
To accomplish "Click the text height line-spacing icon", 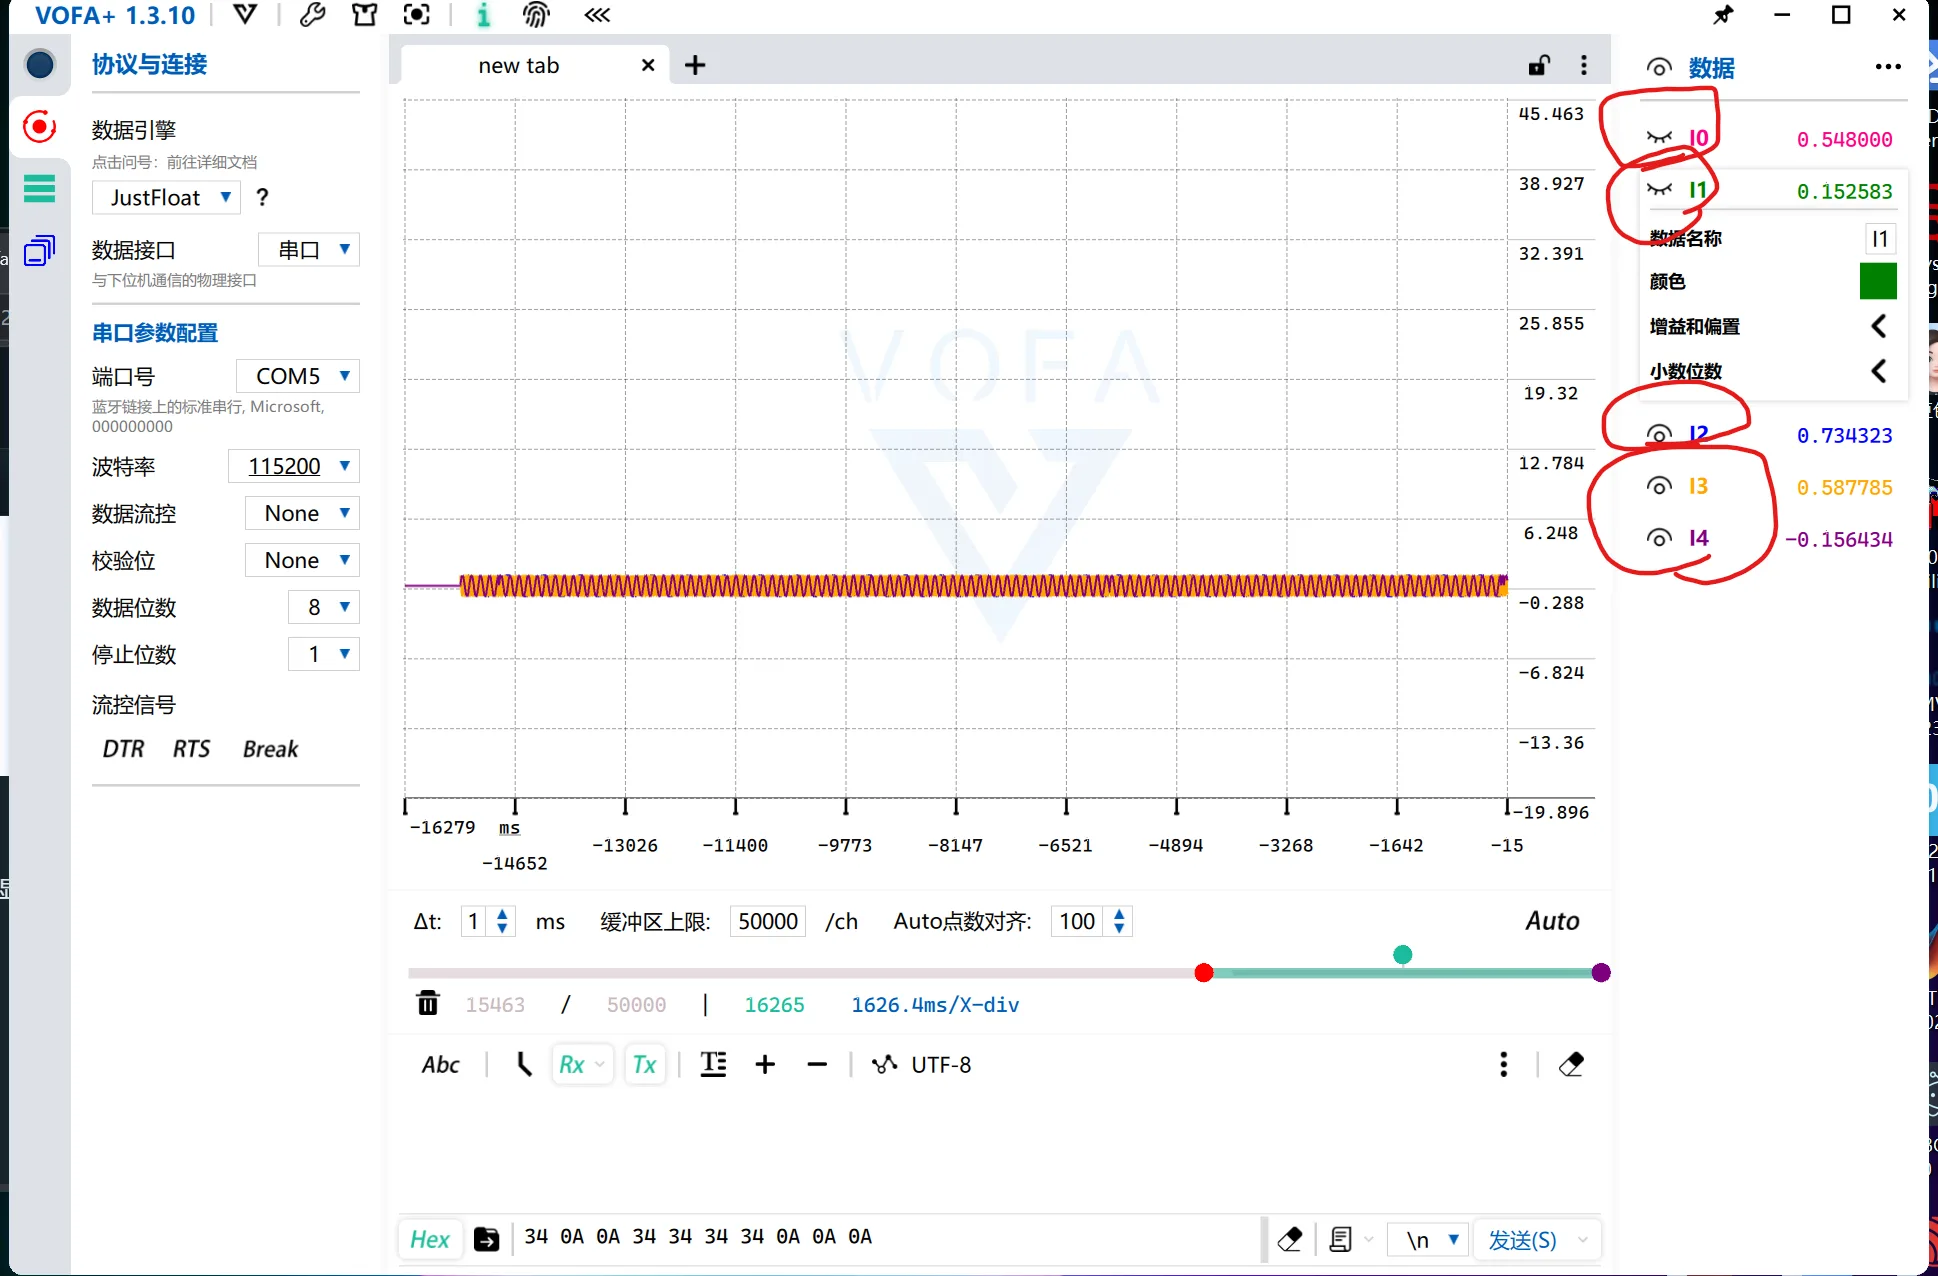I will (x=713, y=1064).
